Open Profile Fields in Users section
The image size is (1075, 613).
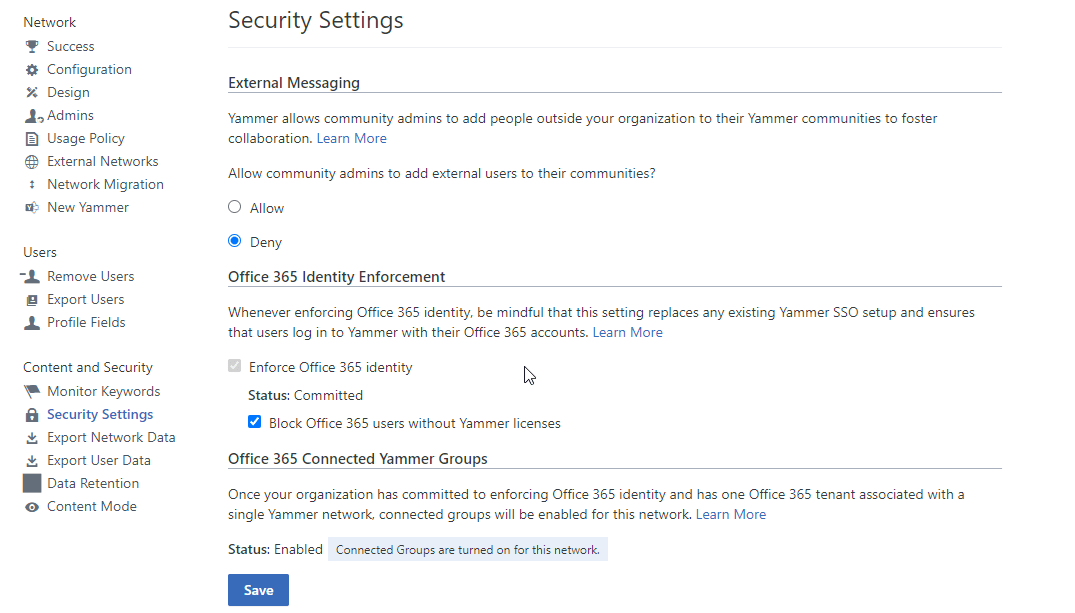tap(86, 323)
